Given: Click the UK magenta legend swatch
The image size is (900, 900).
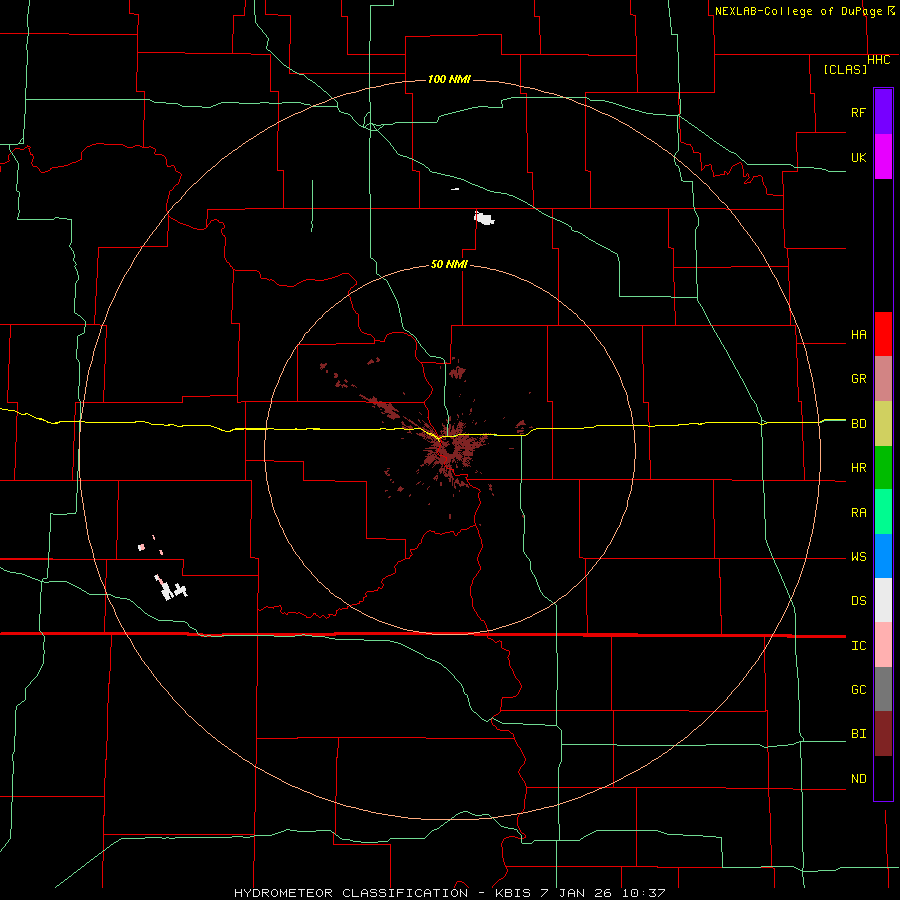Looking at the screenshot, I should [x=883, y=157].
